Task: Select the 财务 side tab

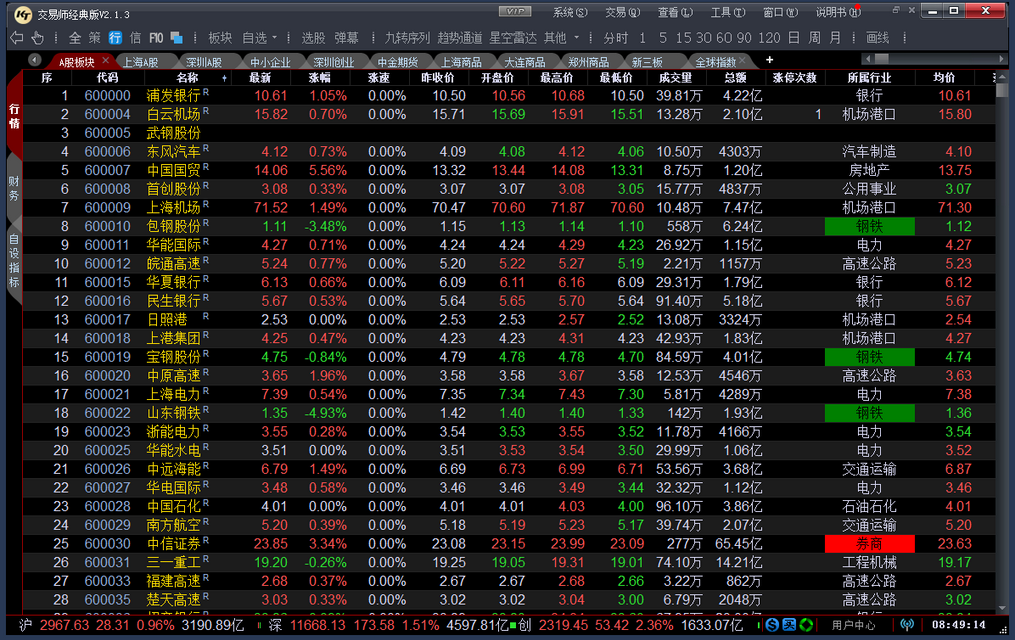Action: click(14, 188)
